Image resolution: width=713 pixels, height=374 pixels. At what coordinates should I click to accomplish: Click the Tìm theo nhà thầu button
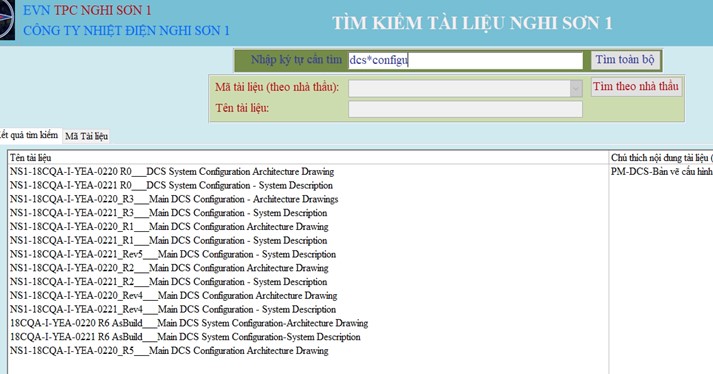pyautogui.click(x=636, y=86)
